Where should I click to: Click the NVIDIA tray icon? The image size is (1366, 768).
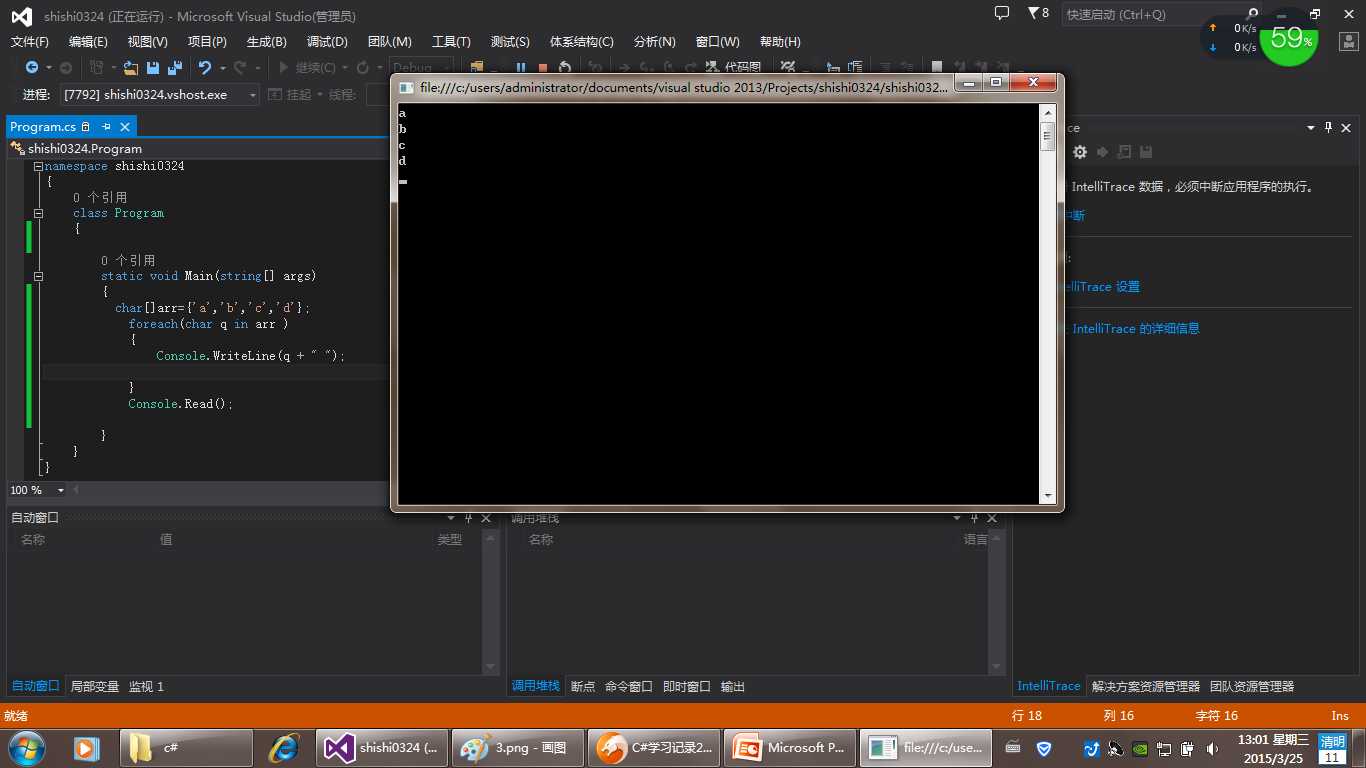point(1140,748)
